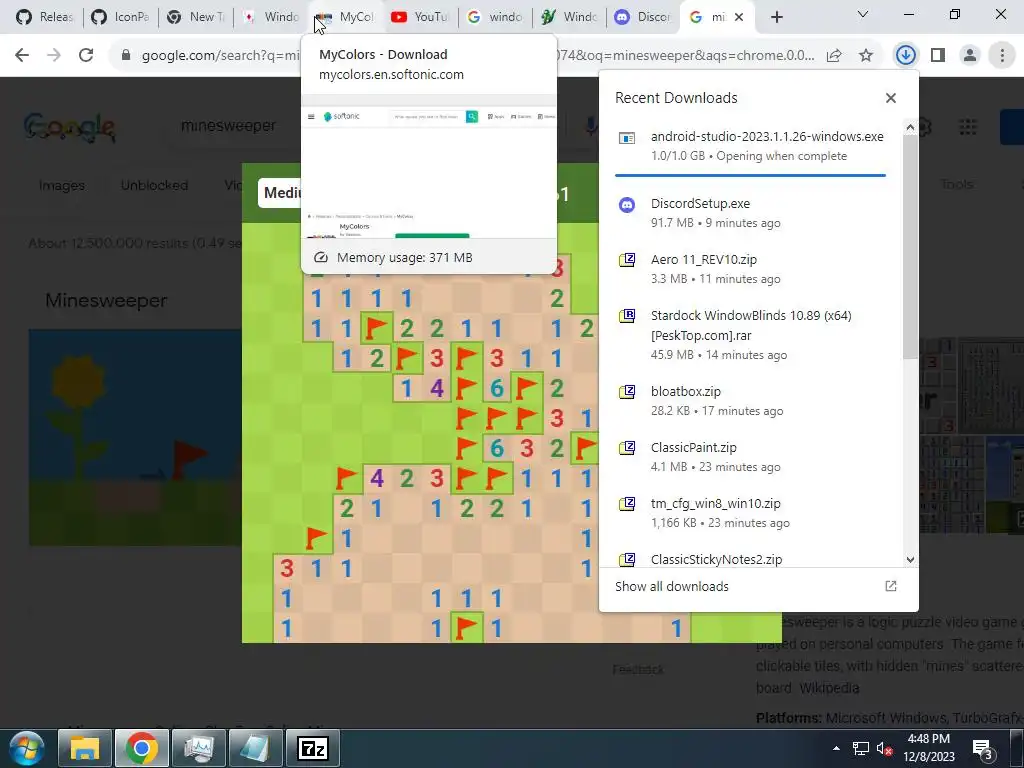
Task: Close the Recent Downloads popup
Action: (891, 98)
